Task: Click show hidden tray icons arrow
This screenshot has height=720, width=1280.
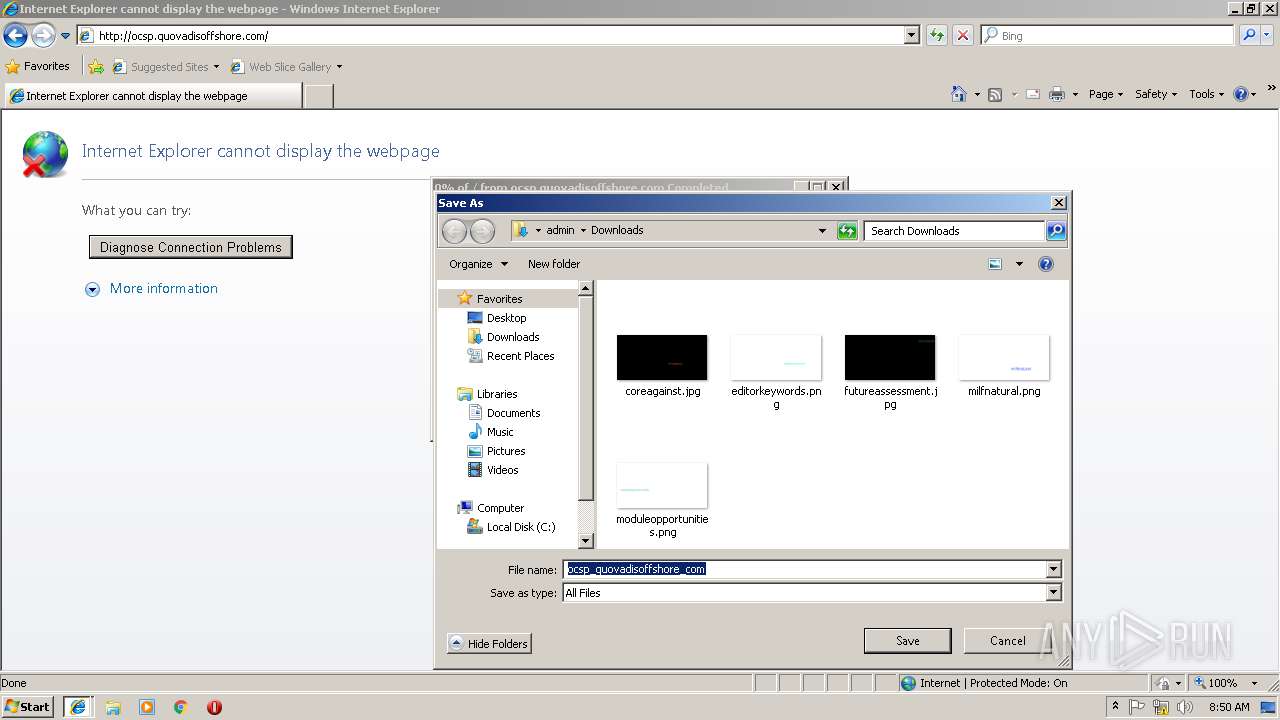Action: pos(1115,707)
